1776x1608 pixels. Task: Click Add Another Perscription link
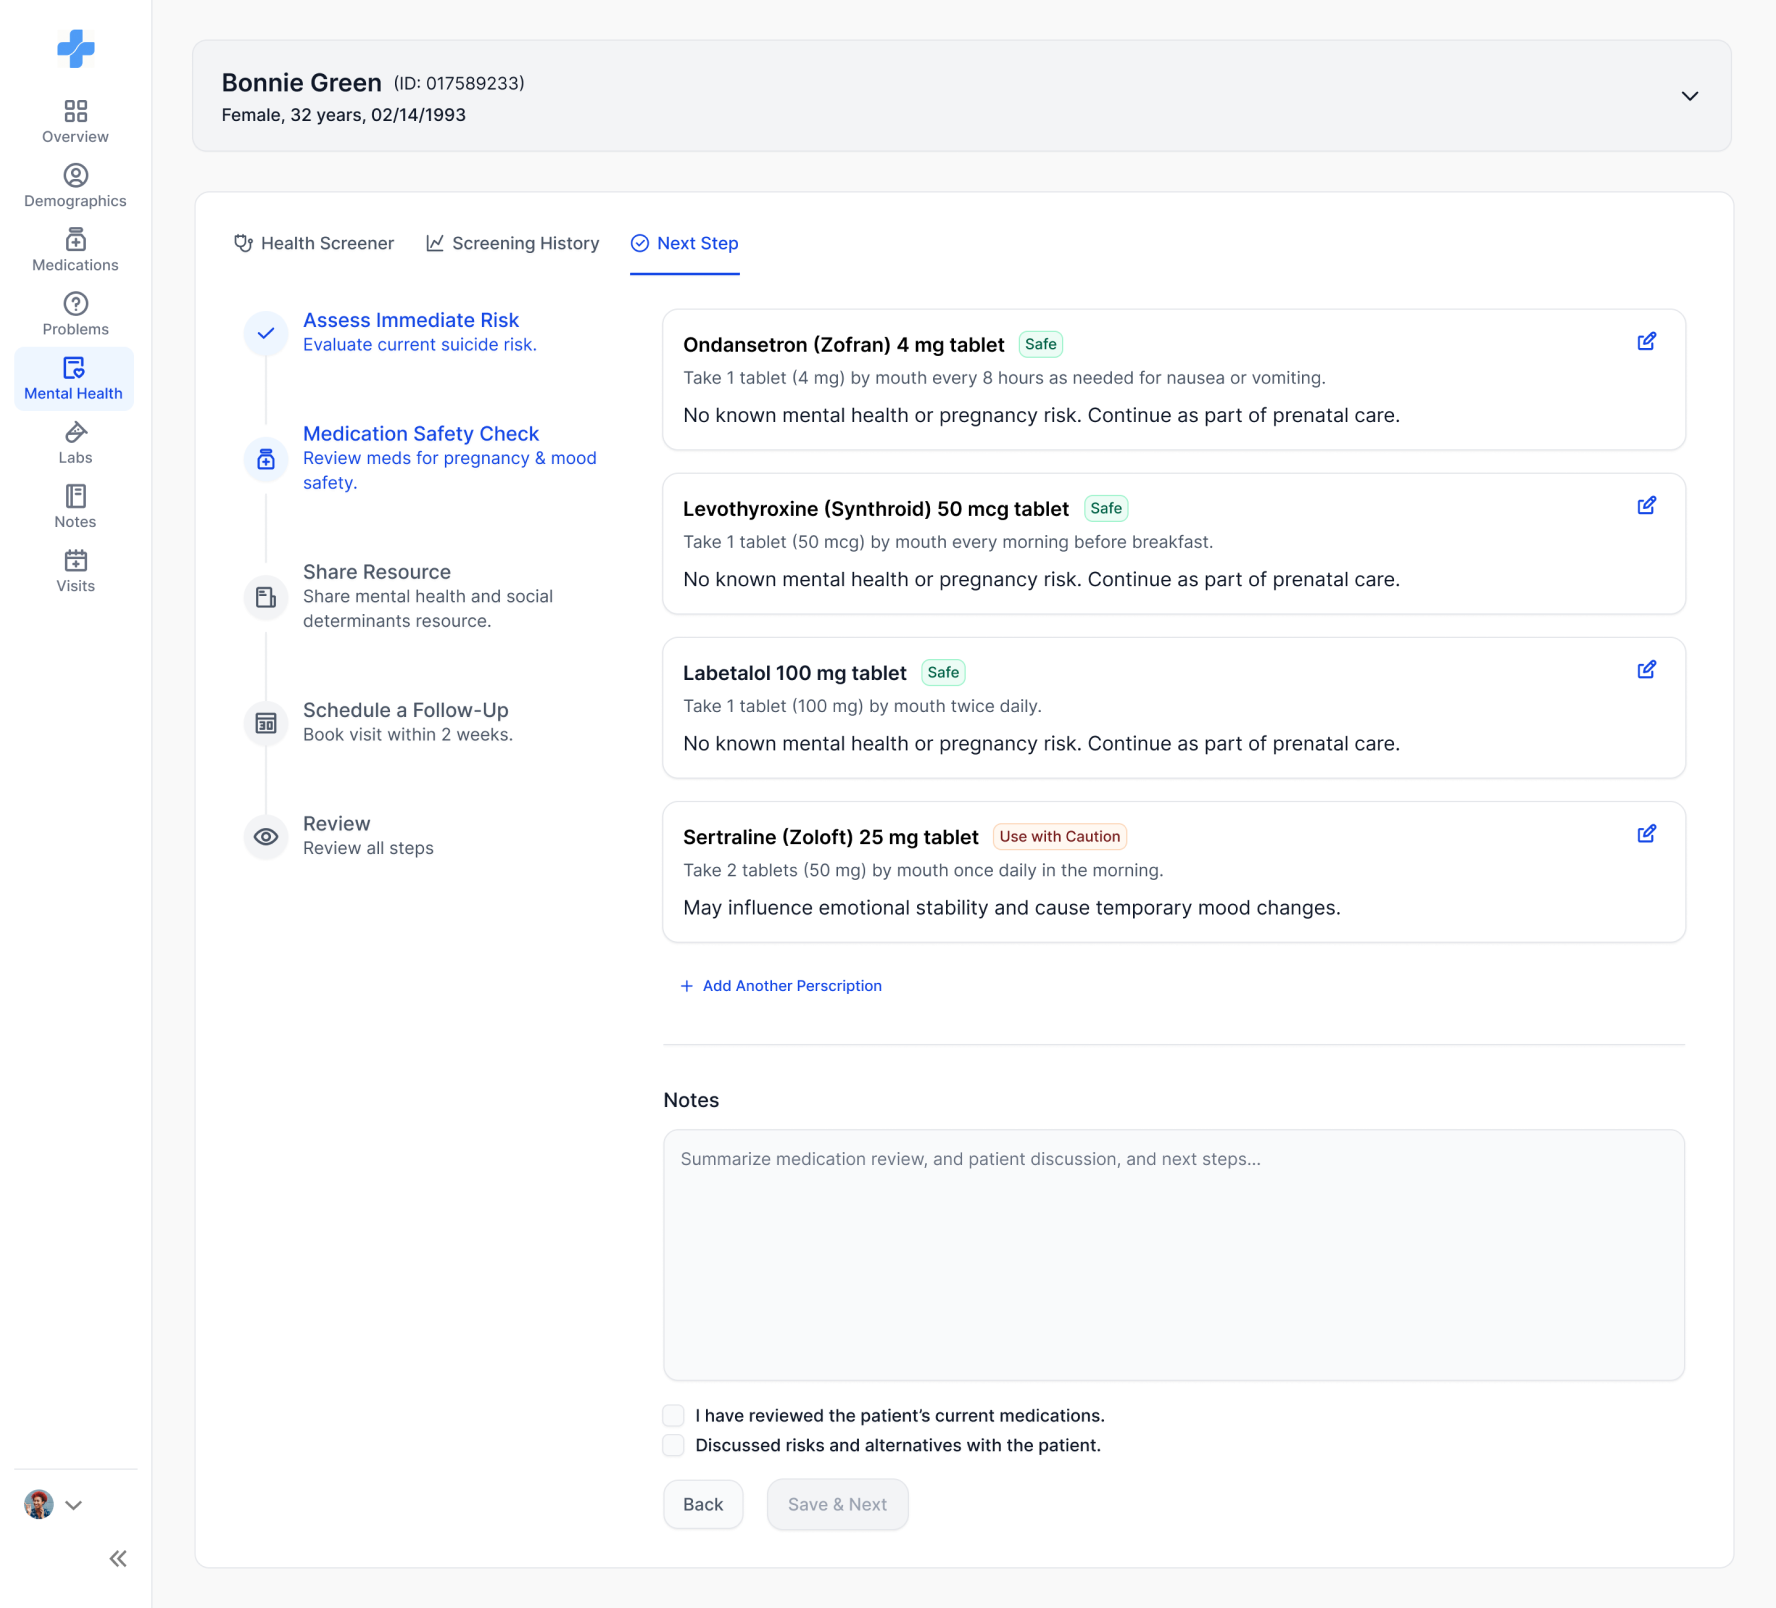click(781, 986)
